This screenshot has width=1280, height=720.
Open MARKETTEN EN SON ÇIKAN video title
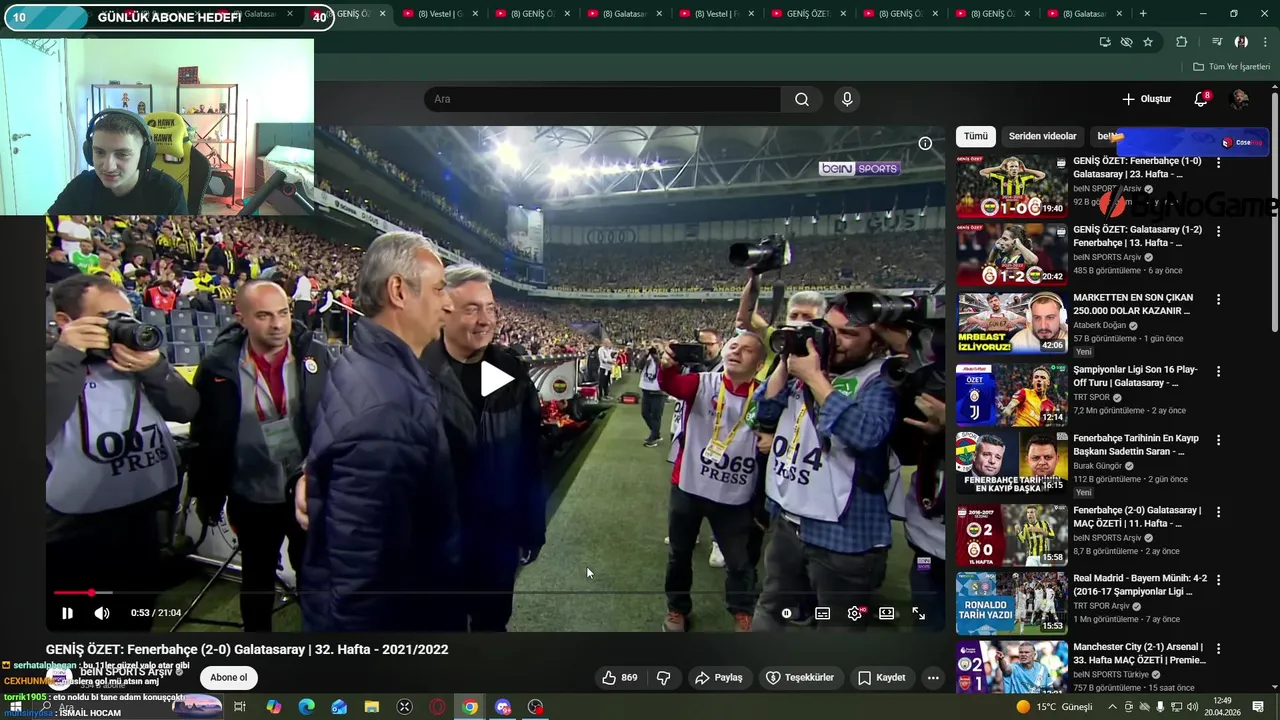[x=1131, y=304]
